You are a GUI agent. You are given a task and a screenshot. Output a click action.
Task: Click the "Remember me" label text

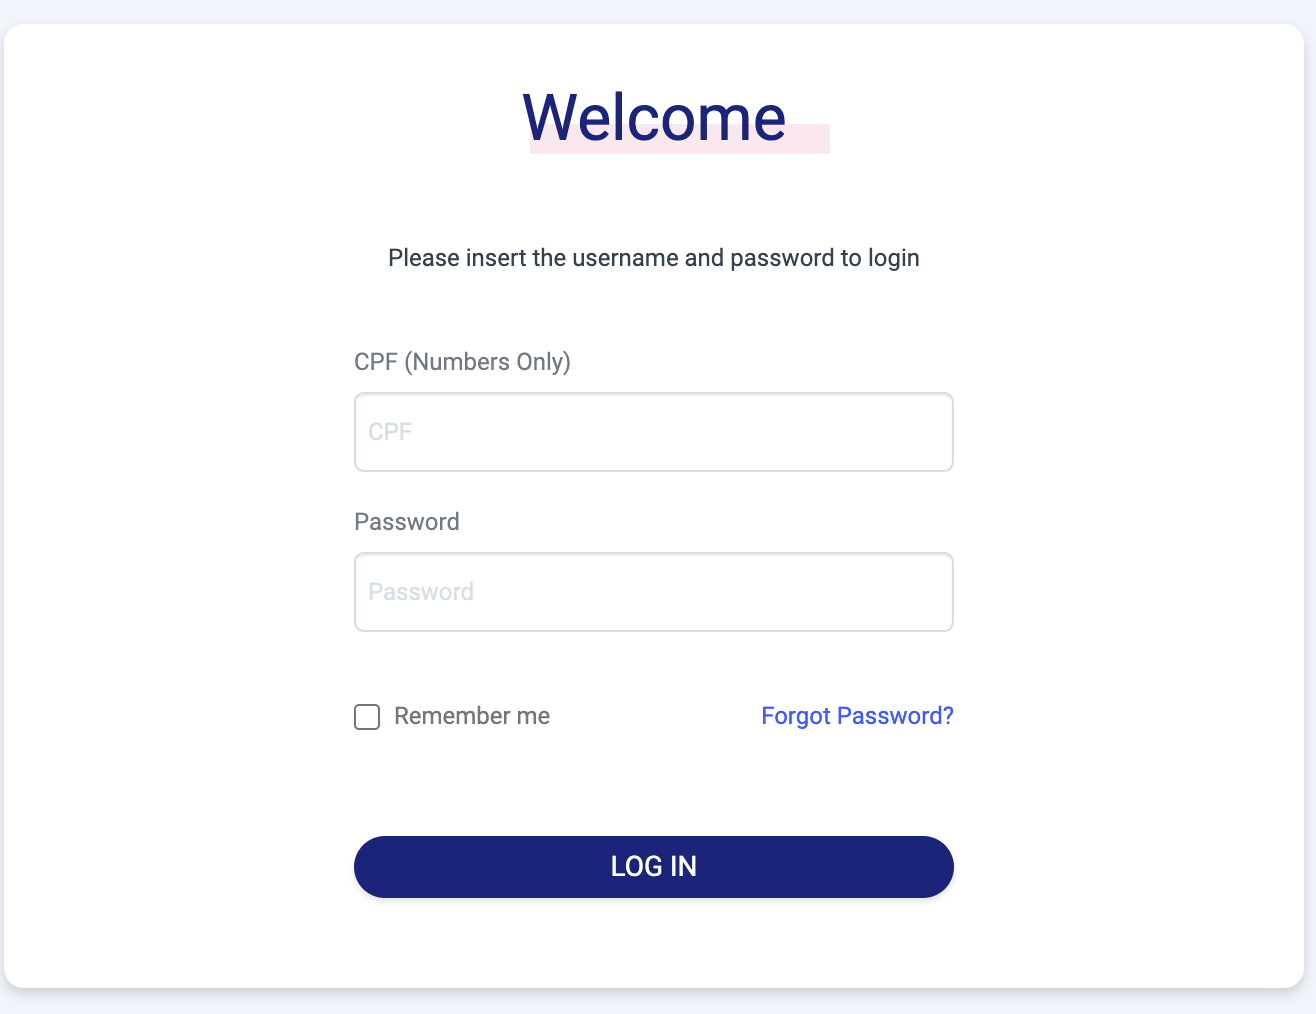472,716
